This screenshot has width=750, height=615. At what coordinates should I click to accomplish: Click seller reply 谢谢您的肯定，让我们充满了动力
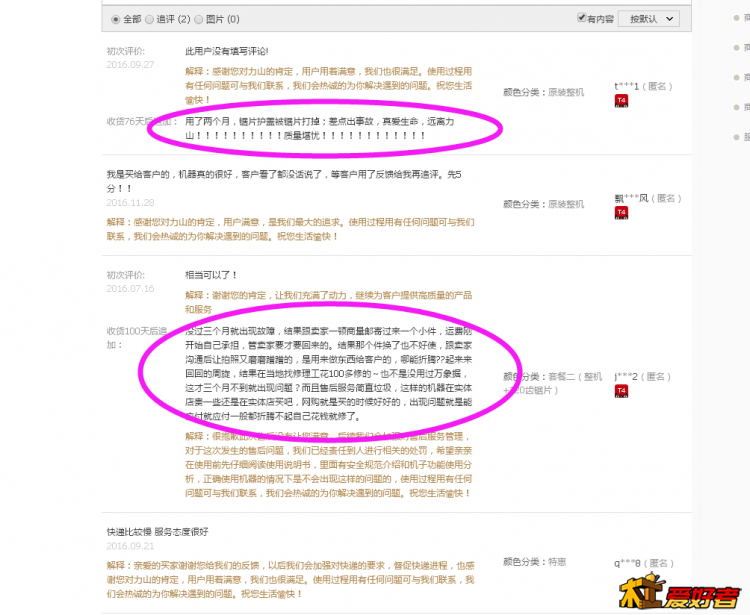pyautogui.click(x=329, y=302)
